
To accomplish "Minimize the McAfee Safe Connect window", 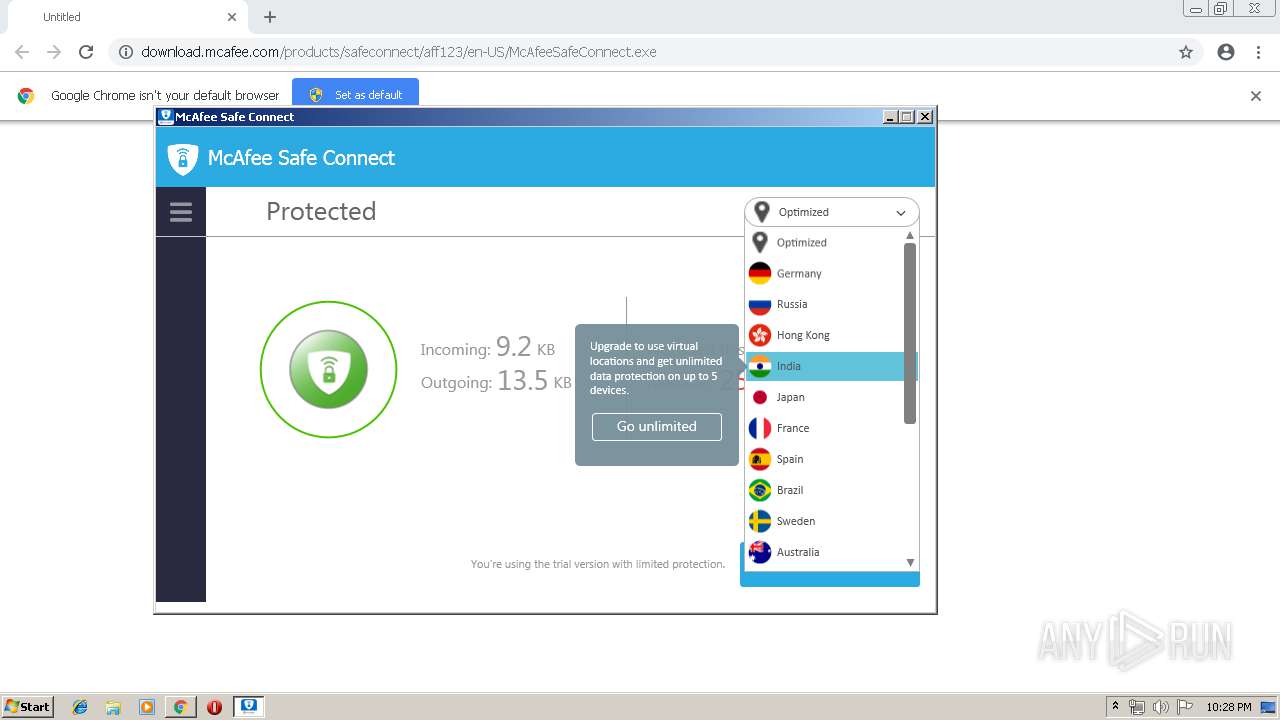I will [x=890, y=117].
